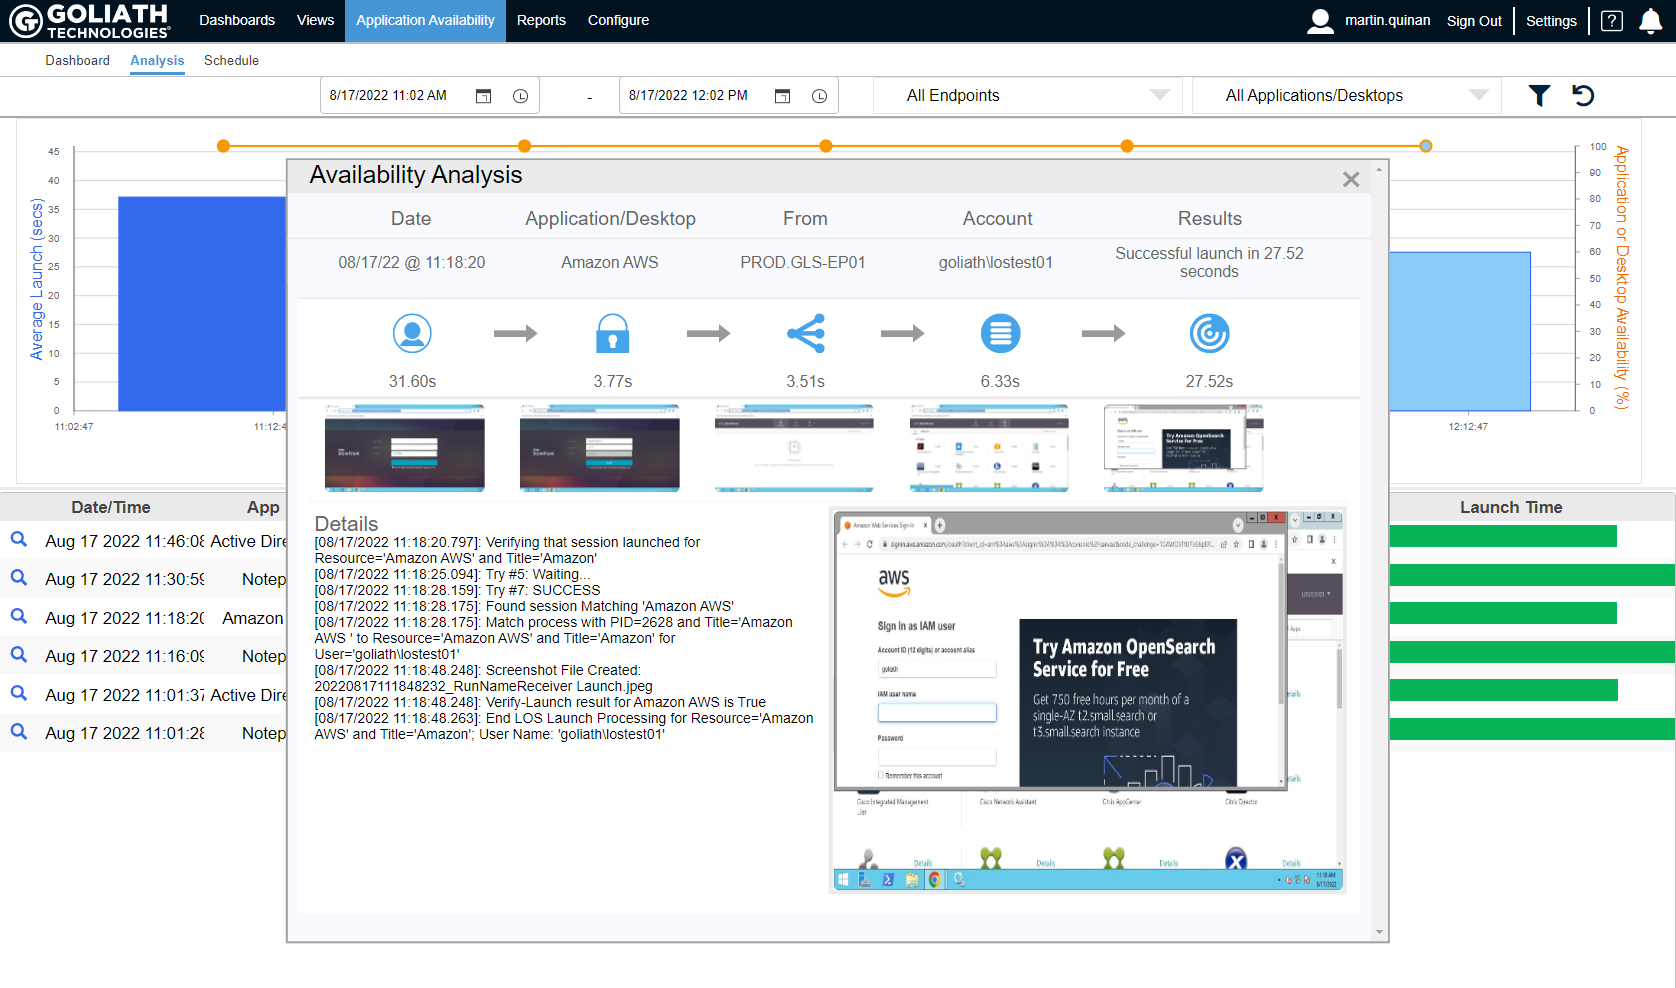Image resolution: width=1676 pixels, height=988 pixels.
Task: Click the final launch target icon in the workflow
Action: click(1209, 333)
